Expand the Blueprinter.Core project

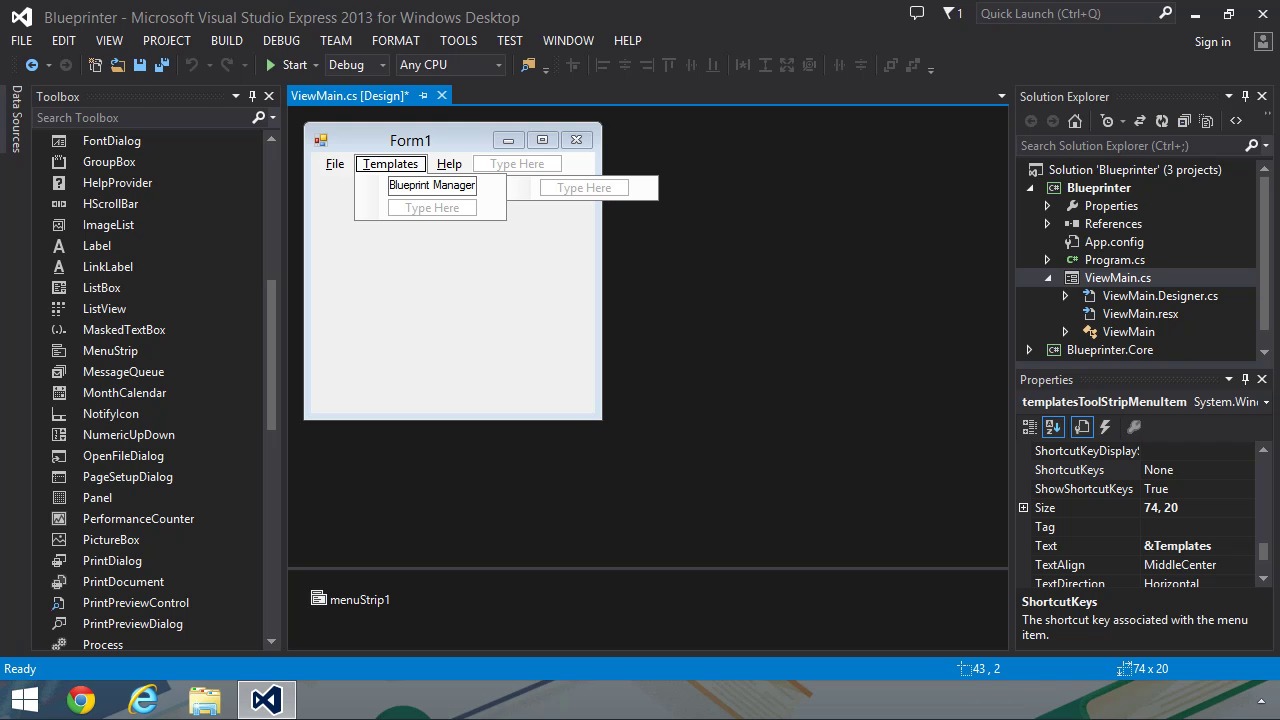tap(1030, 350)
